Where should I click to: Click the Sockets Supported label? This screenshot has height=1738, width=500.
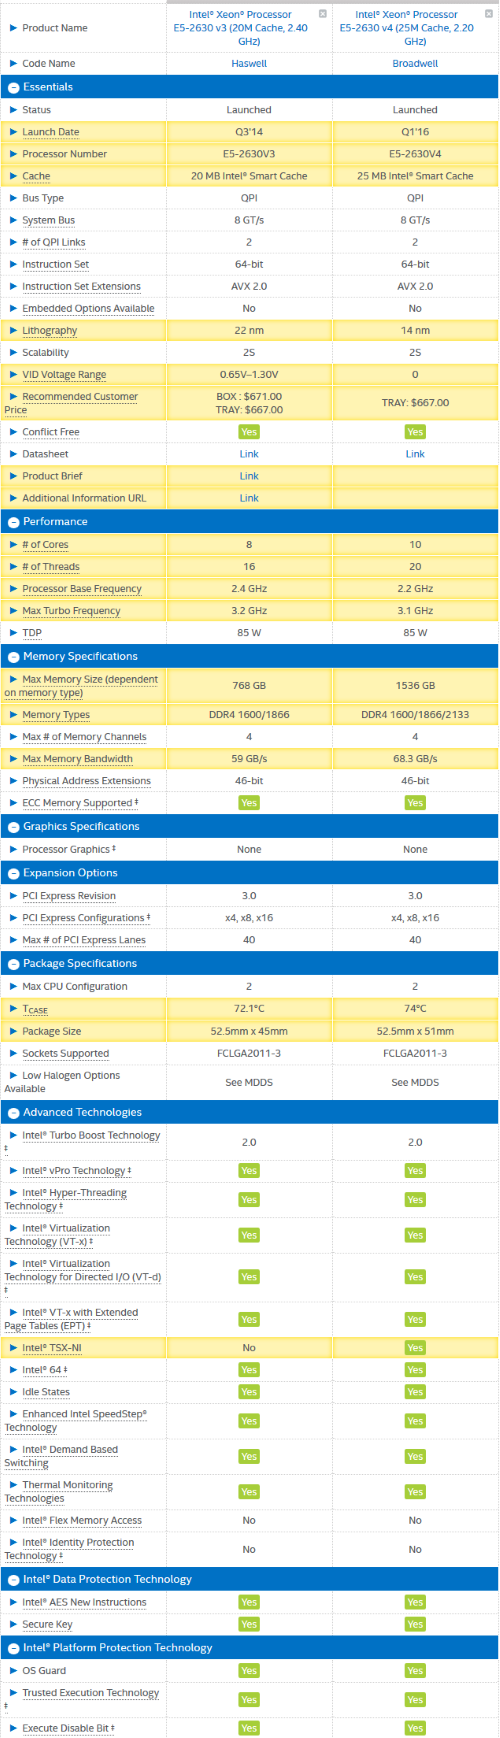click(x=65, y=1054)
